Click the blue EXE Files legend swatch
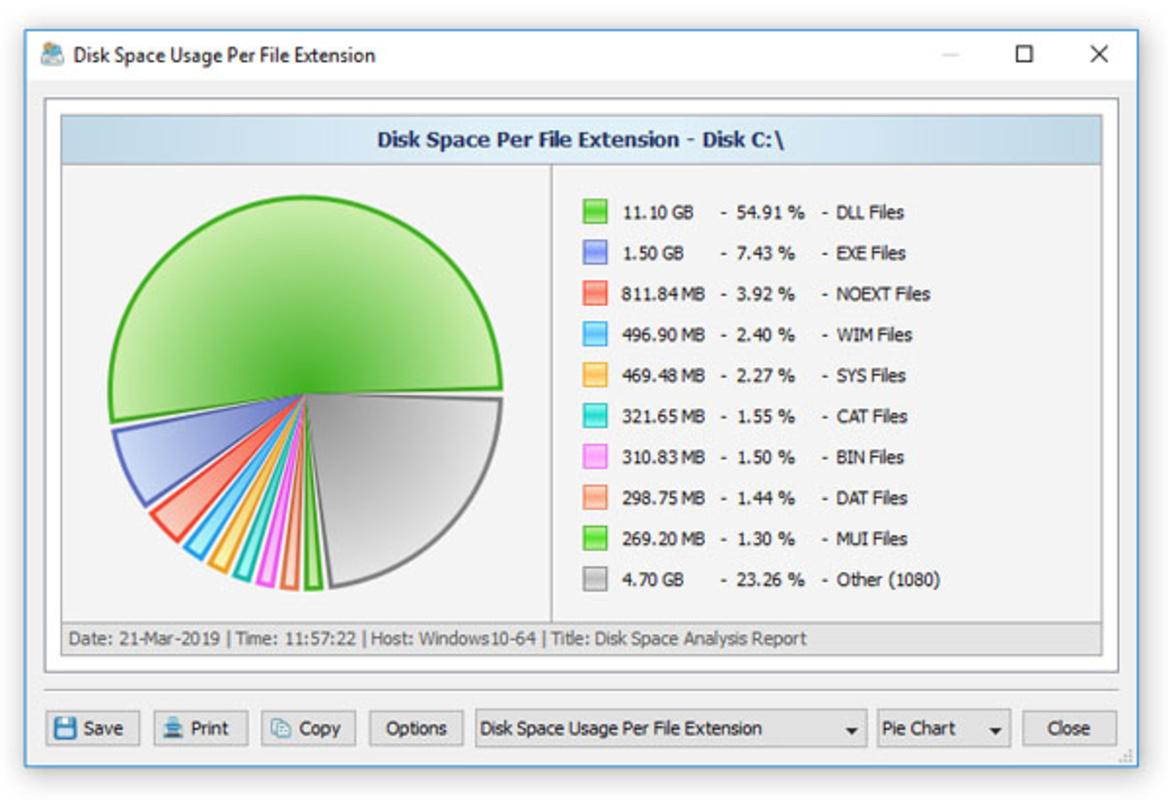The width and height of the screenshot is (1168, 800). pyautogui.click(x=594, y=253)
